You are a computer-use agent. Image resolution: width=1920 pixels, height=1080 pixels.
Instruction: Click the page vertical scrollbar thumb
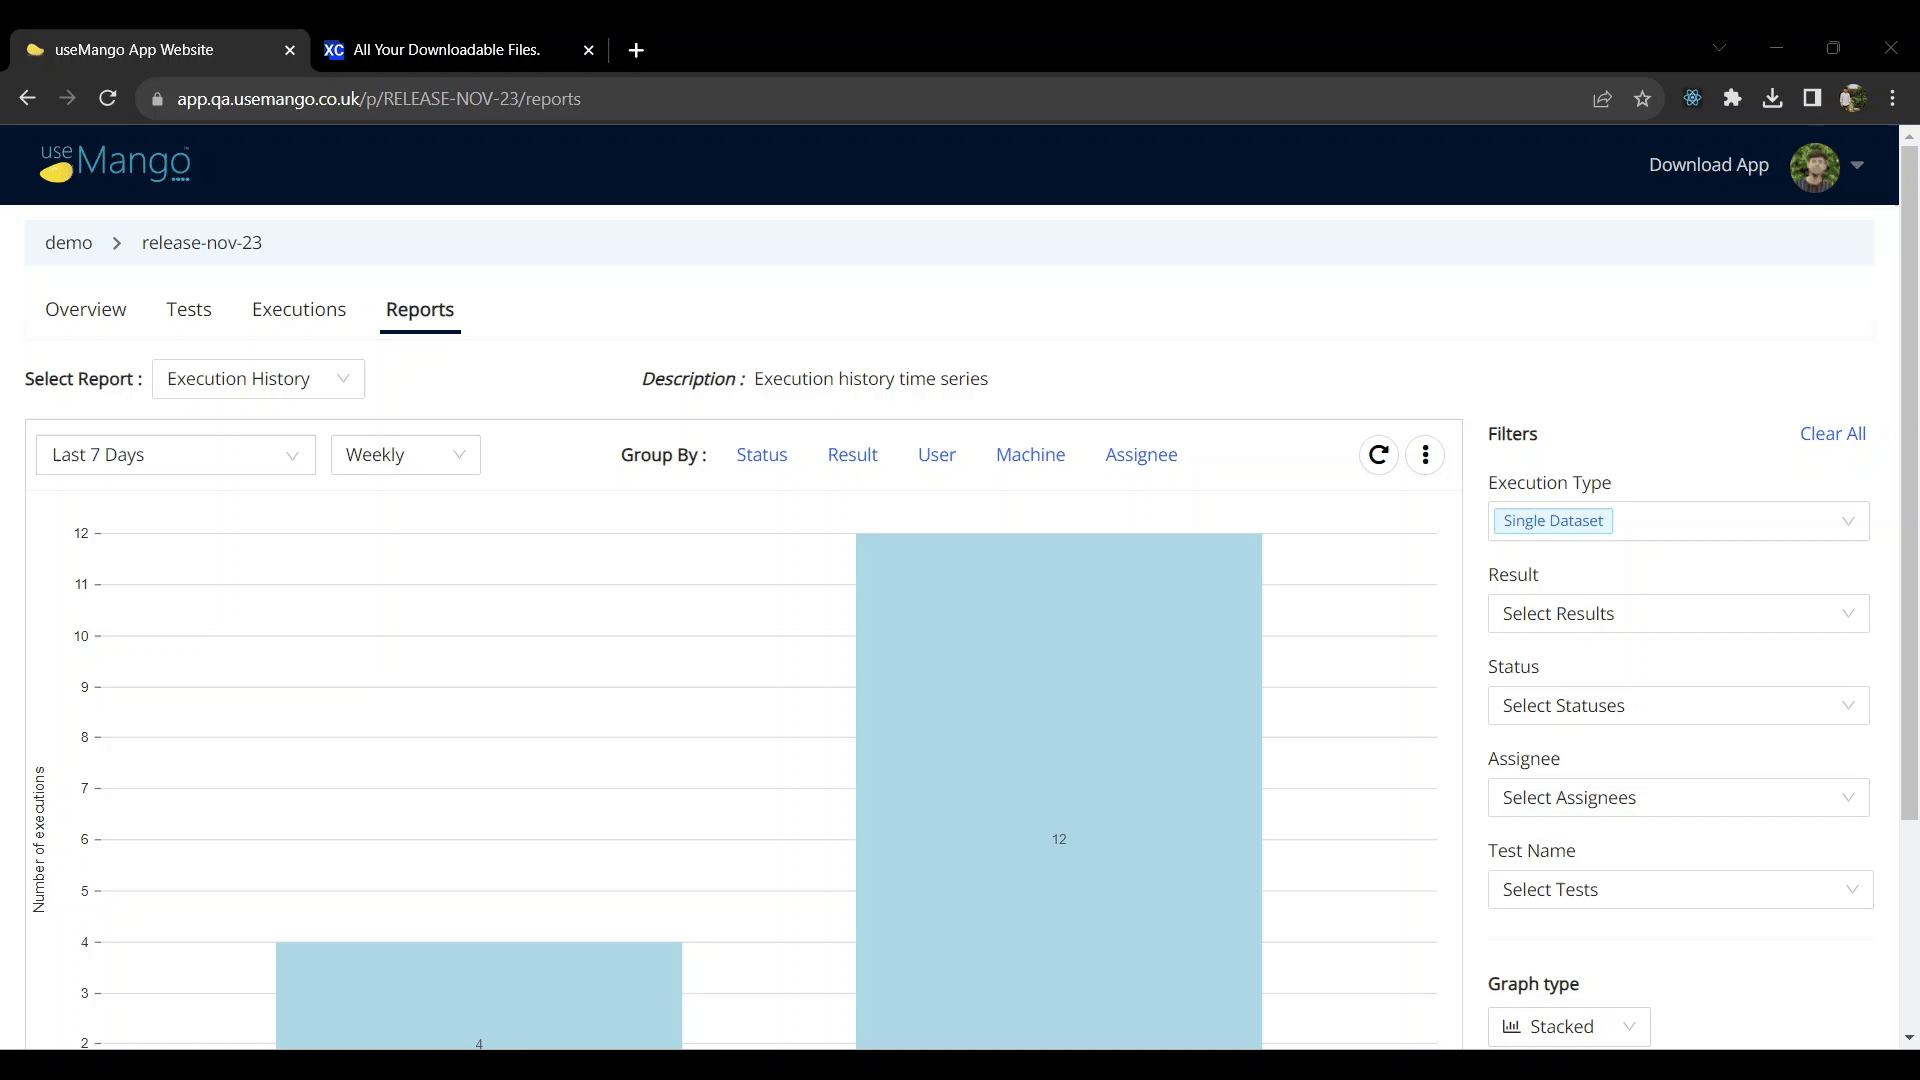1909,484
